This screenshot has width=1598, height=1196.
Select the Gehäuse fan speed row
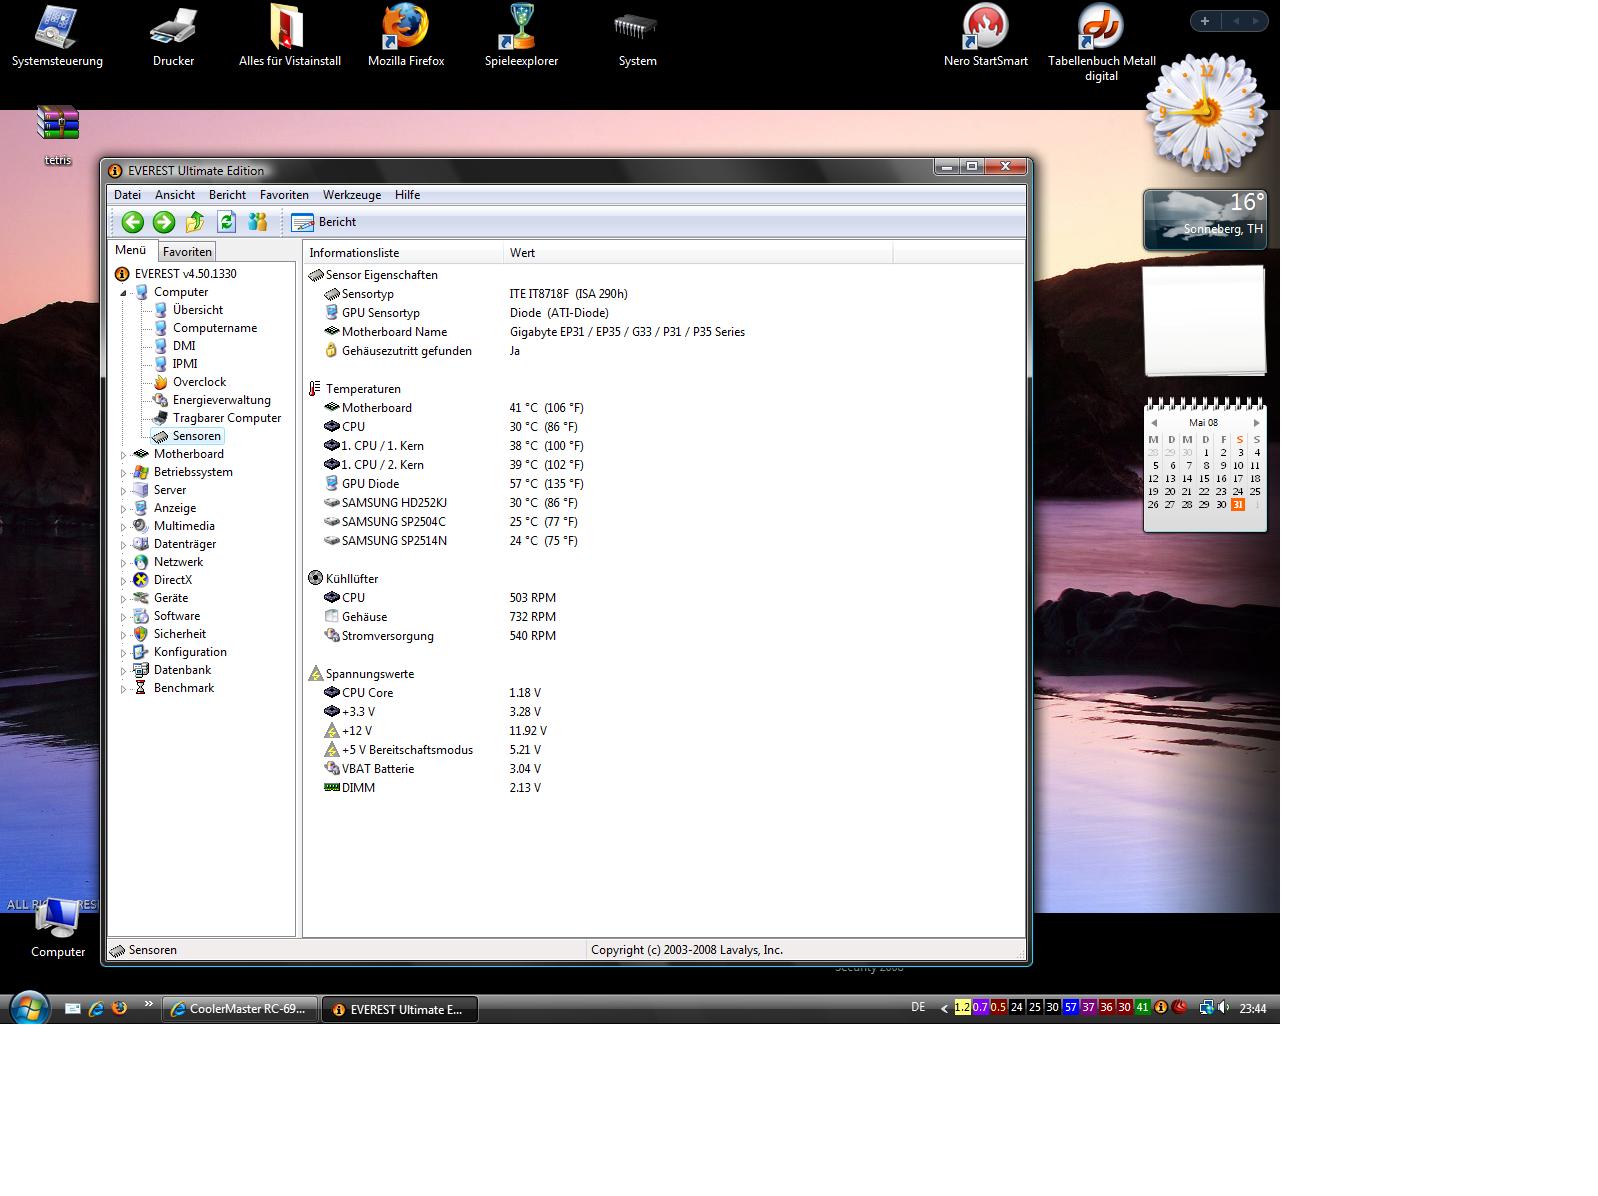click(x=664, y=617)
